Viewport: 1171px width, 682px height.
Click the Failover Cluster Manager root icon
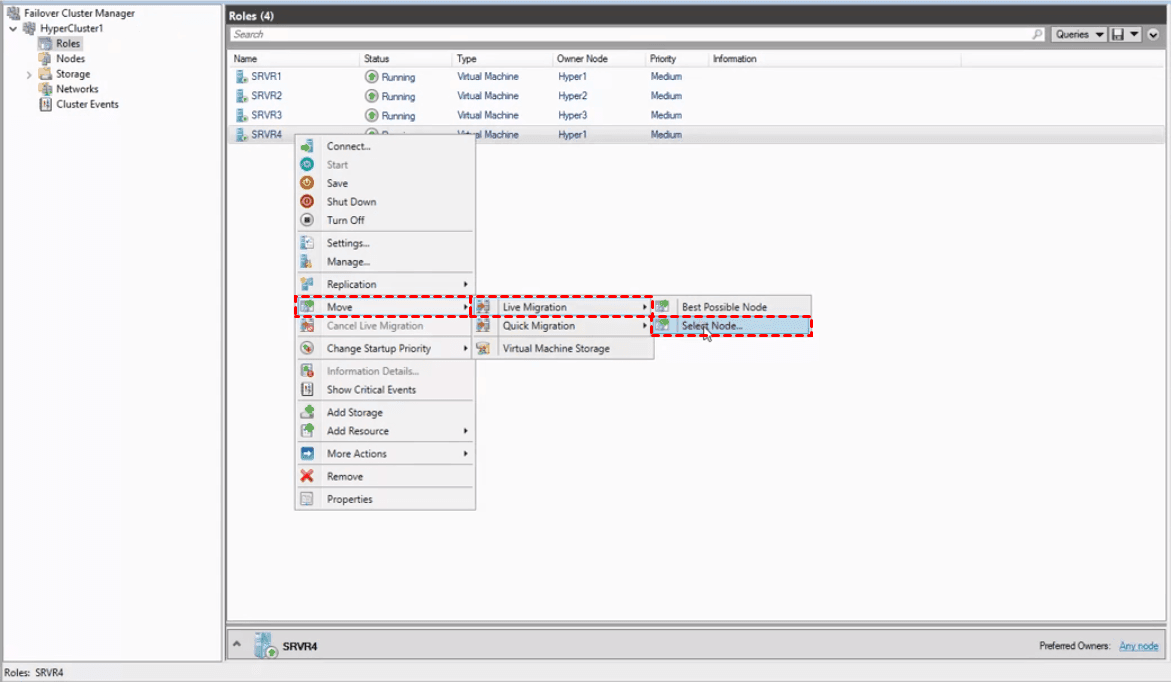click(13, 13)
